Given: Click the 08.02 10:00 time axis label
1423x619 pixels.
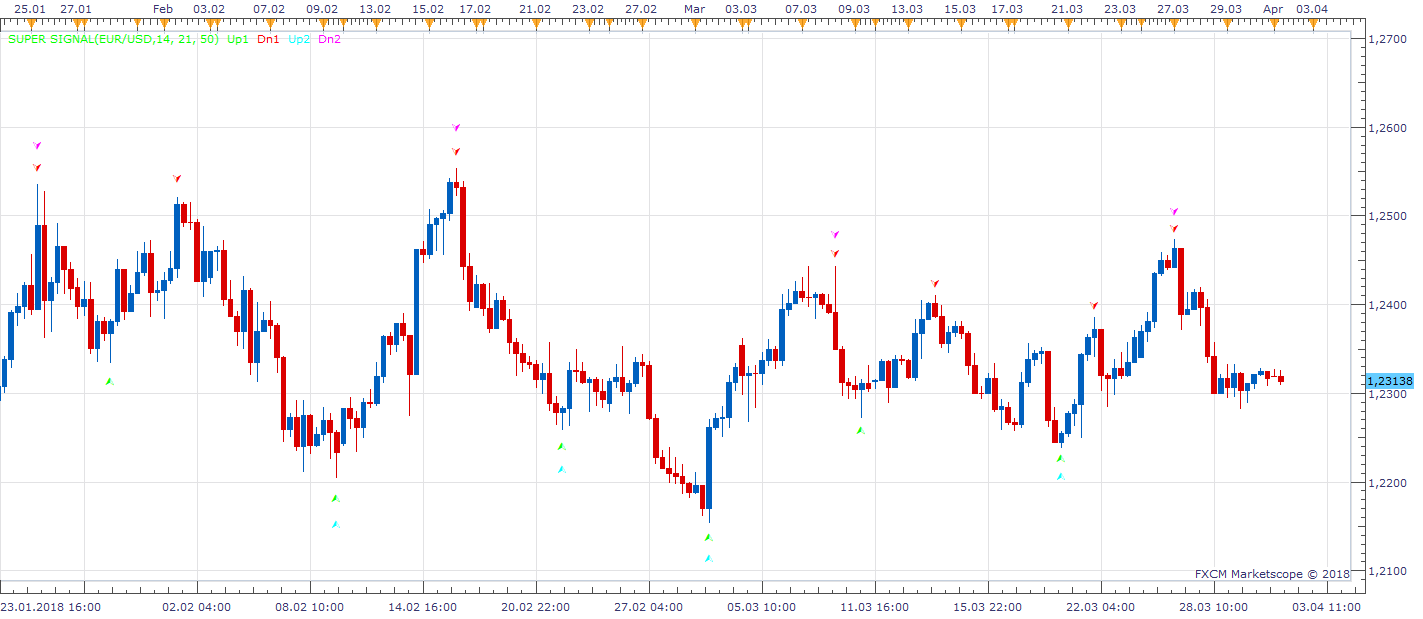Looking at the screenshot, I should pyautogui.click(x=310, y=606).
